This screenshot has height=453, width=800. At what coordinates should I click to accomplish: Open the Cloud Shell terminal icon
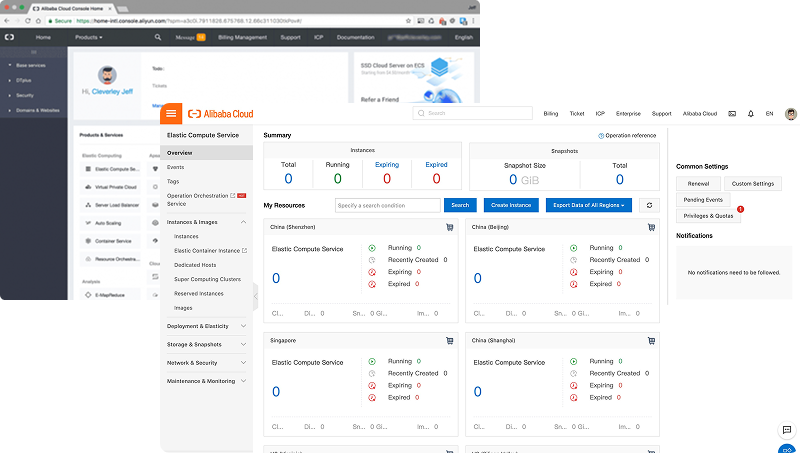[732, 114]
